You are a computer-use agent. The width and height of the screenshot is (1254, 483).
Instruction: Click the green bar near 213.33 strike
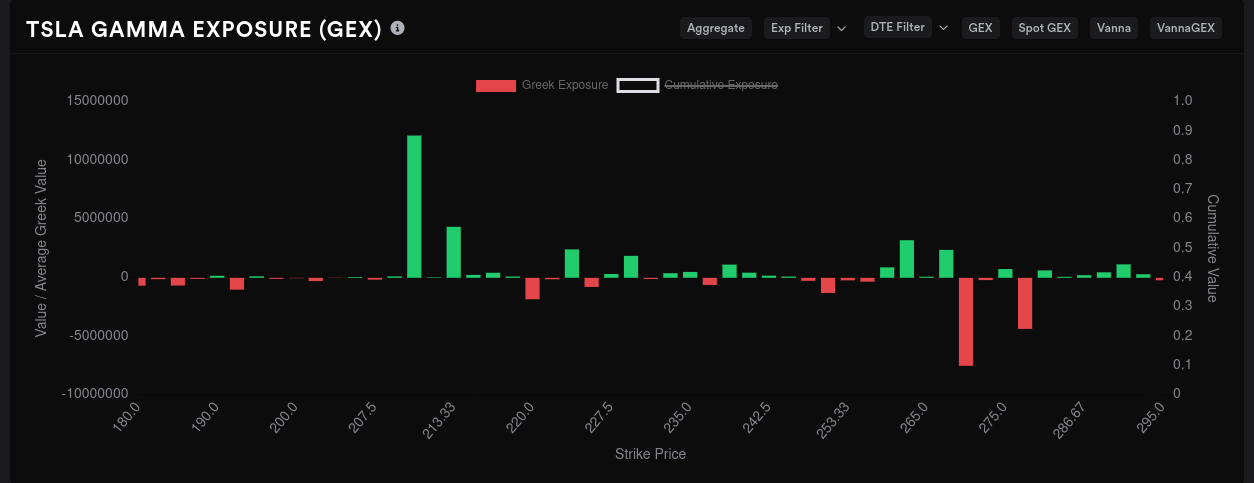453,252
